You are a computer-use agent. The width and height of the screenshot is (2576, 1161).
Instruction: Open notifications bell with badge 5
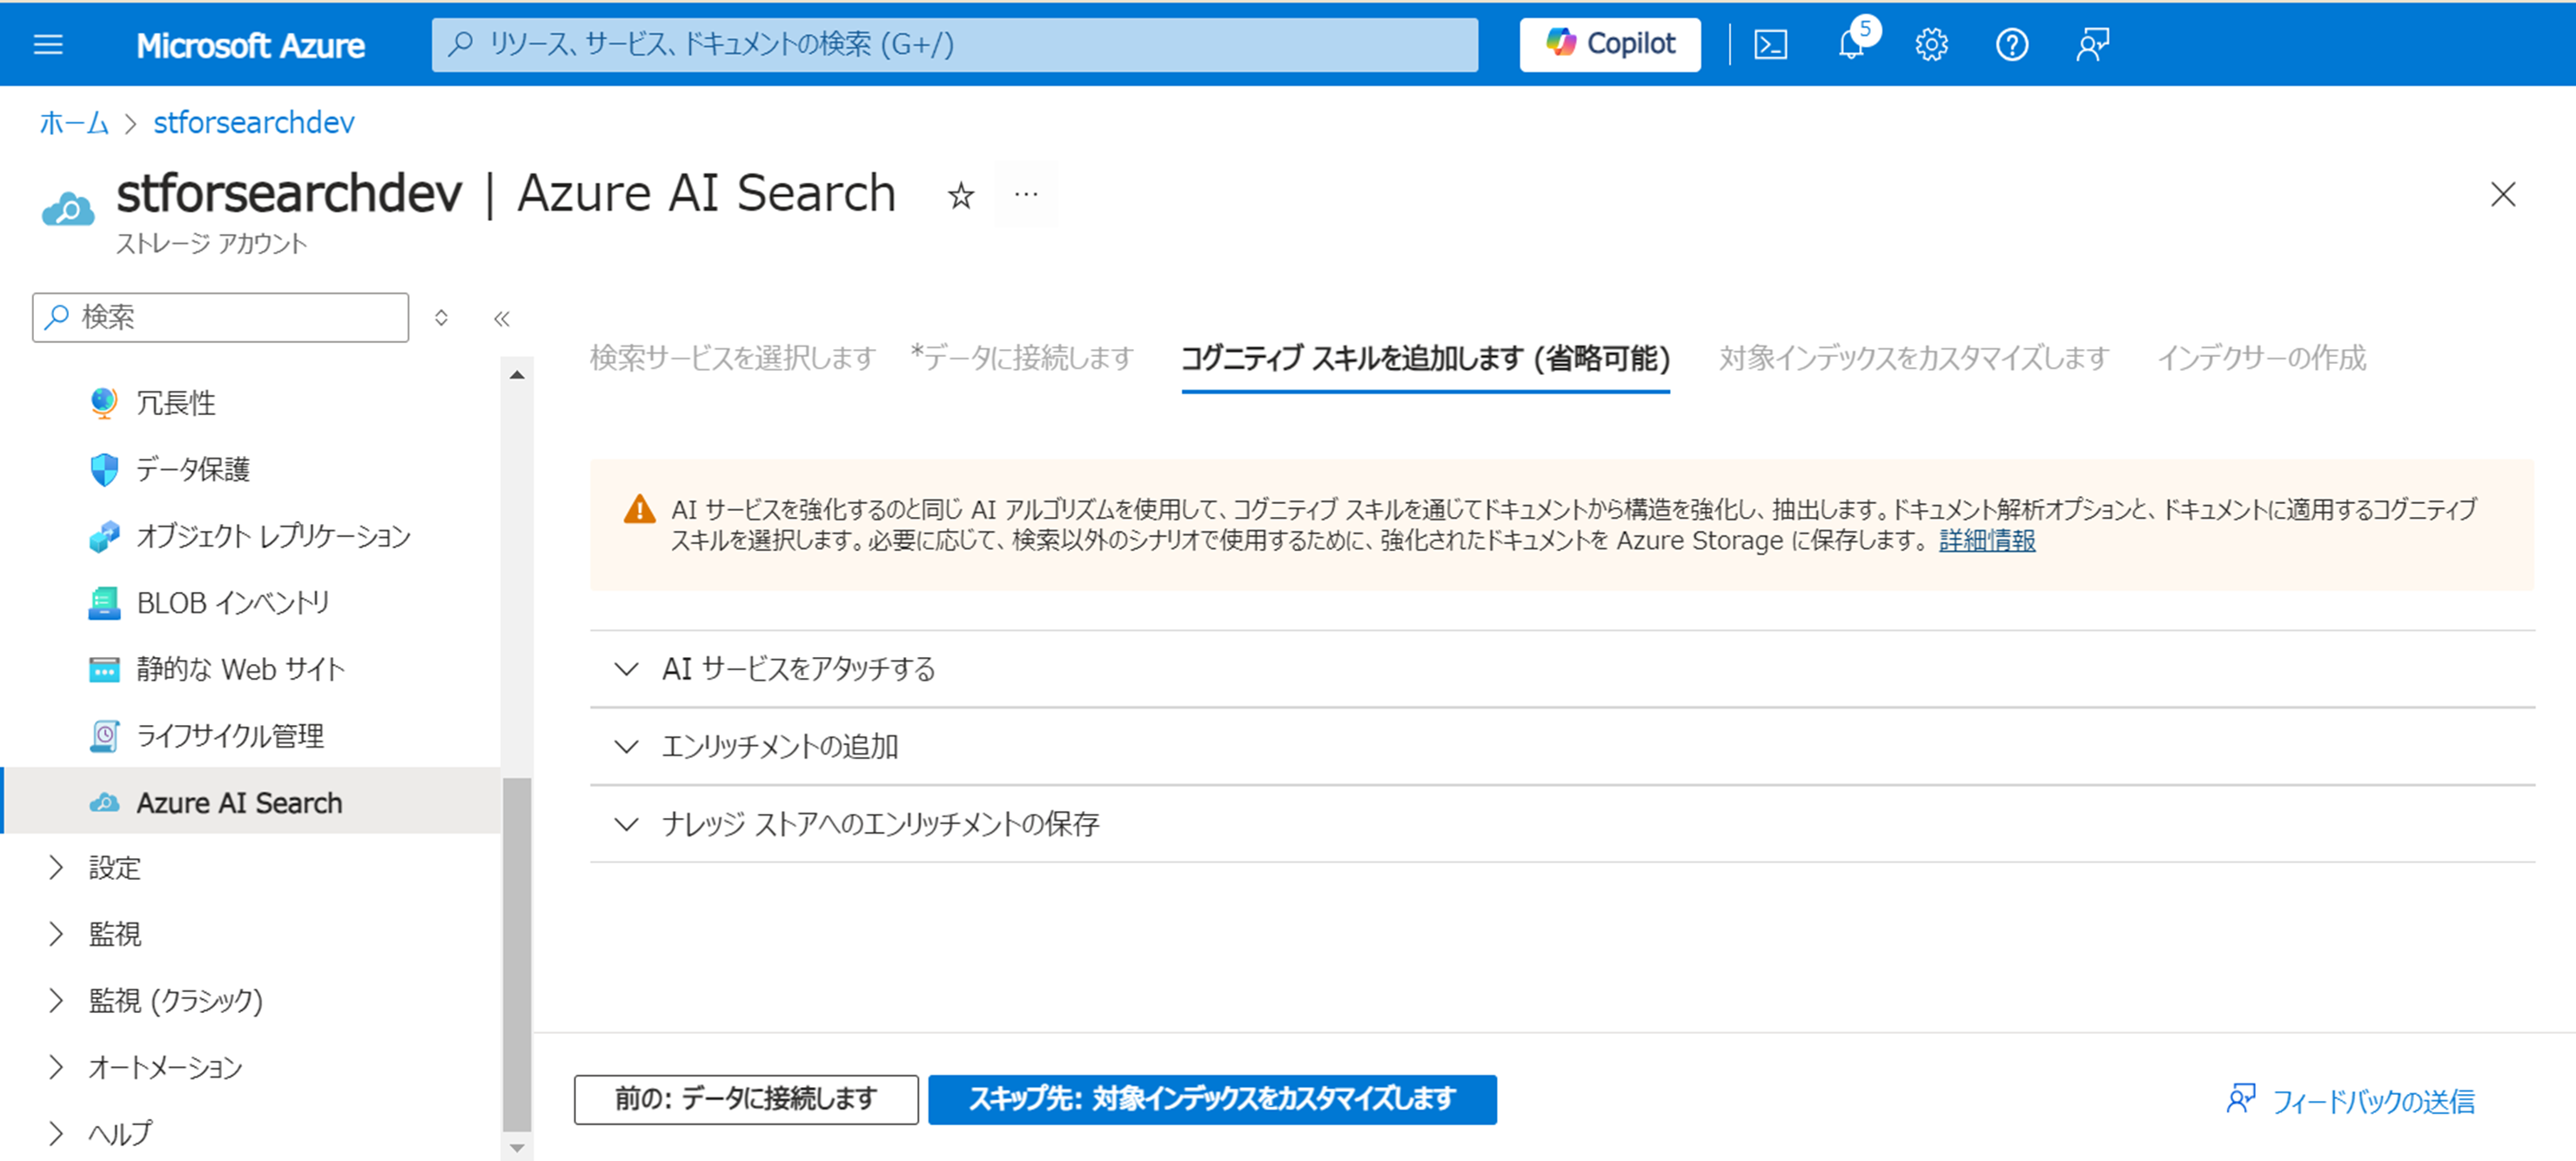pos(1851,44)
